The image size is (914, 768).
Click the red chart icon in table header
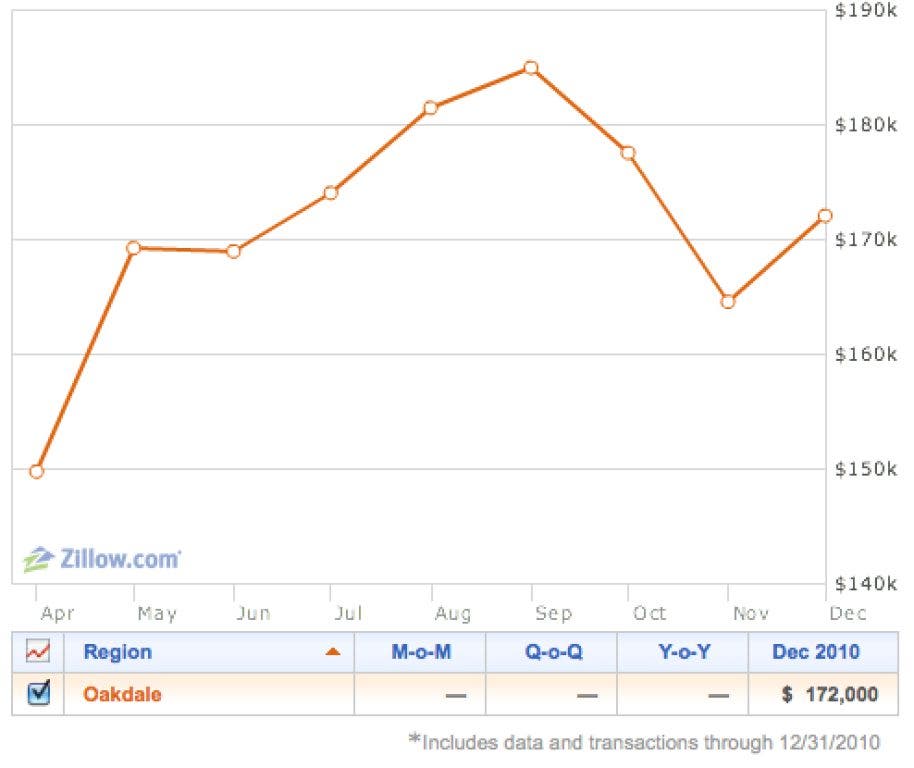click(38, 652)
